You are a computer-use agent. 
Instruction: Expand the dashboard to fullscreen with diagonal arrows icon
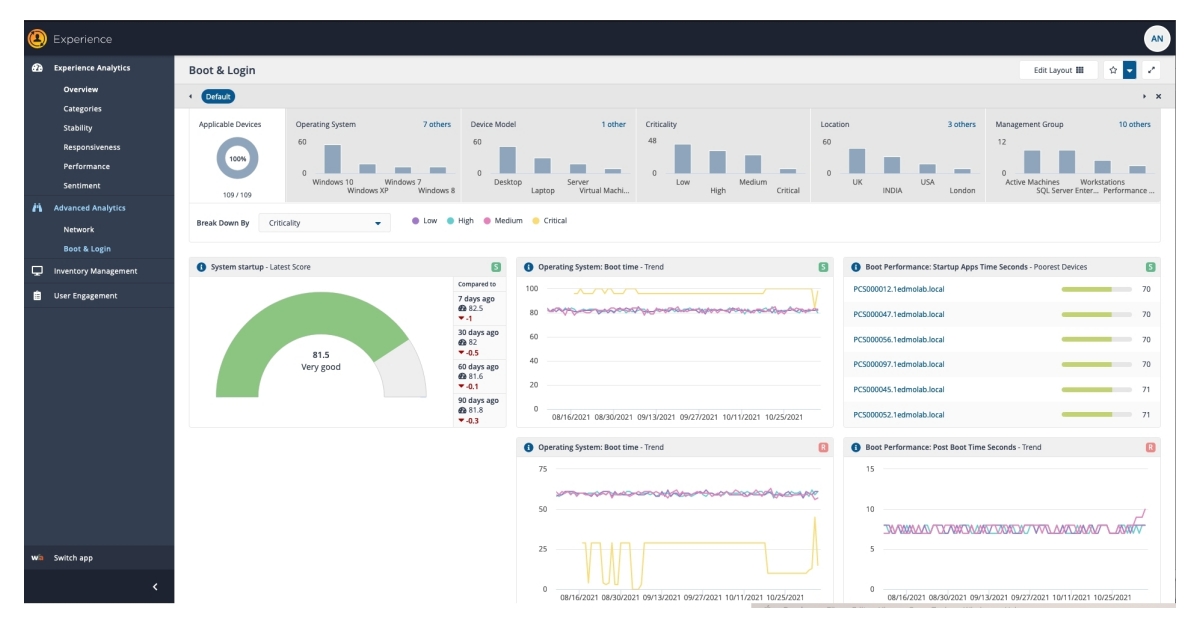click(1149, 70)
